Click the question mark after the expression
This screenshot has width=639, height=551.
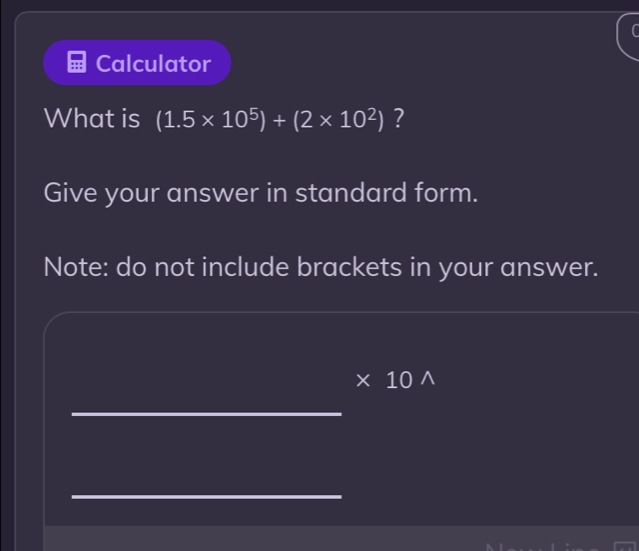(398, 120)
